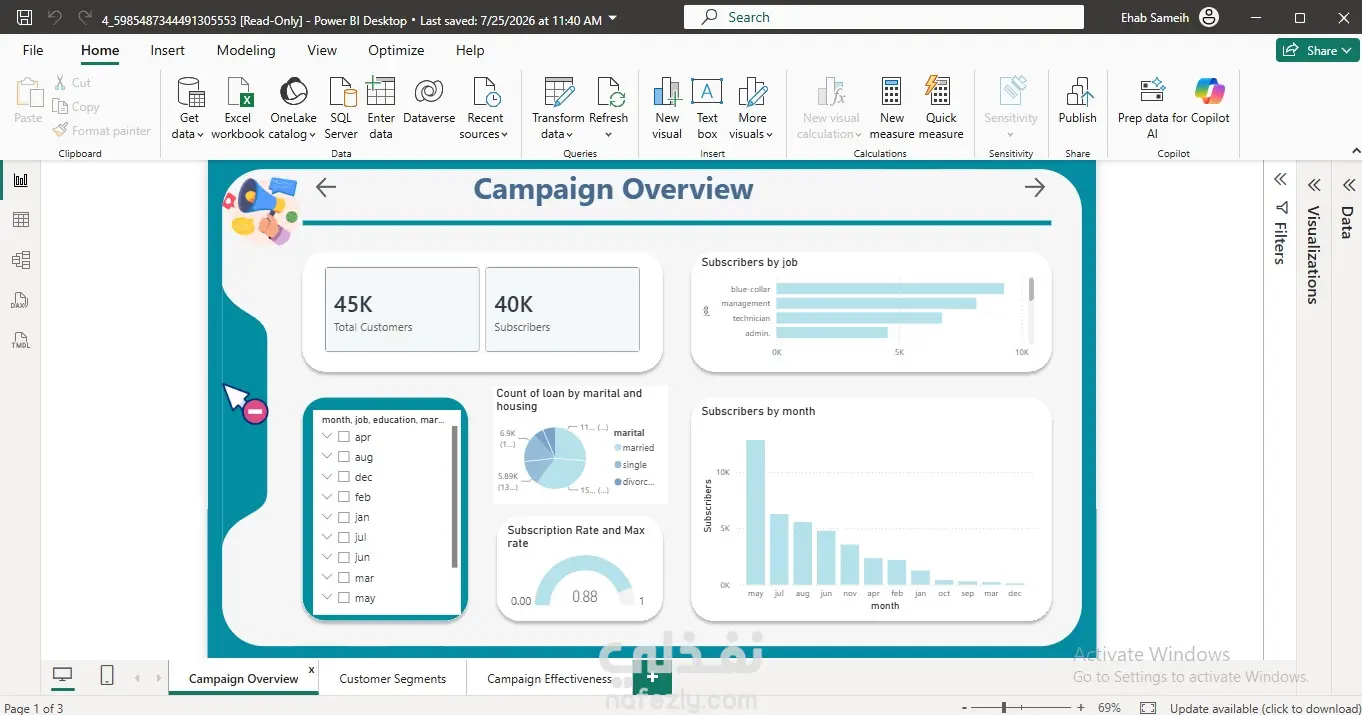The image size is (1362, 715).
Task: Go to next page with right arrow
Action: coord(1035,187)
